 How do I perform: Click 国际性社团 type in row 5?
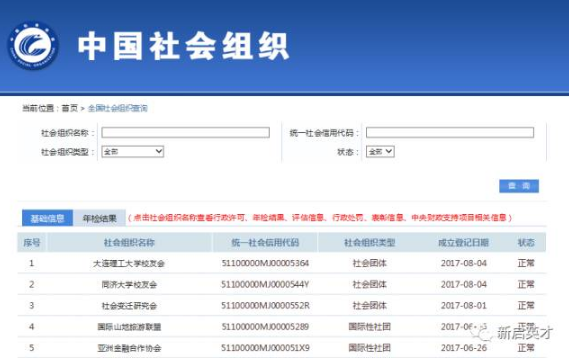tap(369, 348)
